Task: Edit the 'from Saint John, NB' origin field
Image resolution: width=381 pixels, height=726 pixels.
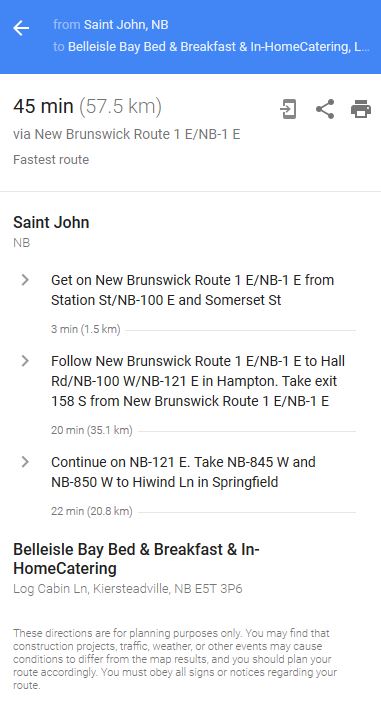Action: click(111, 25)
